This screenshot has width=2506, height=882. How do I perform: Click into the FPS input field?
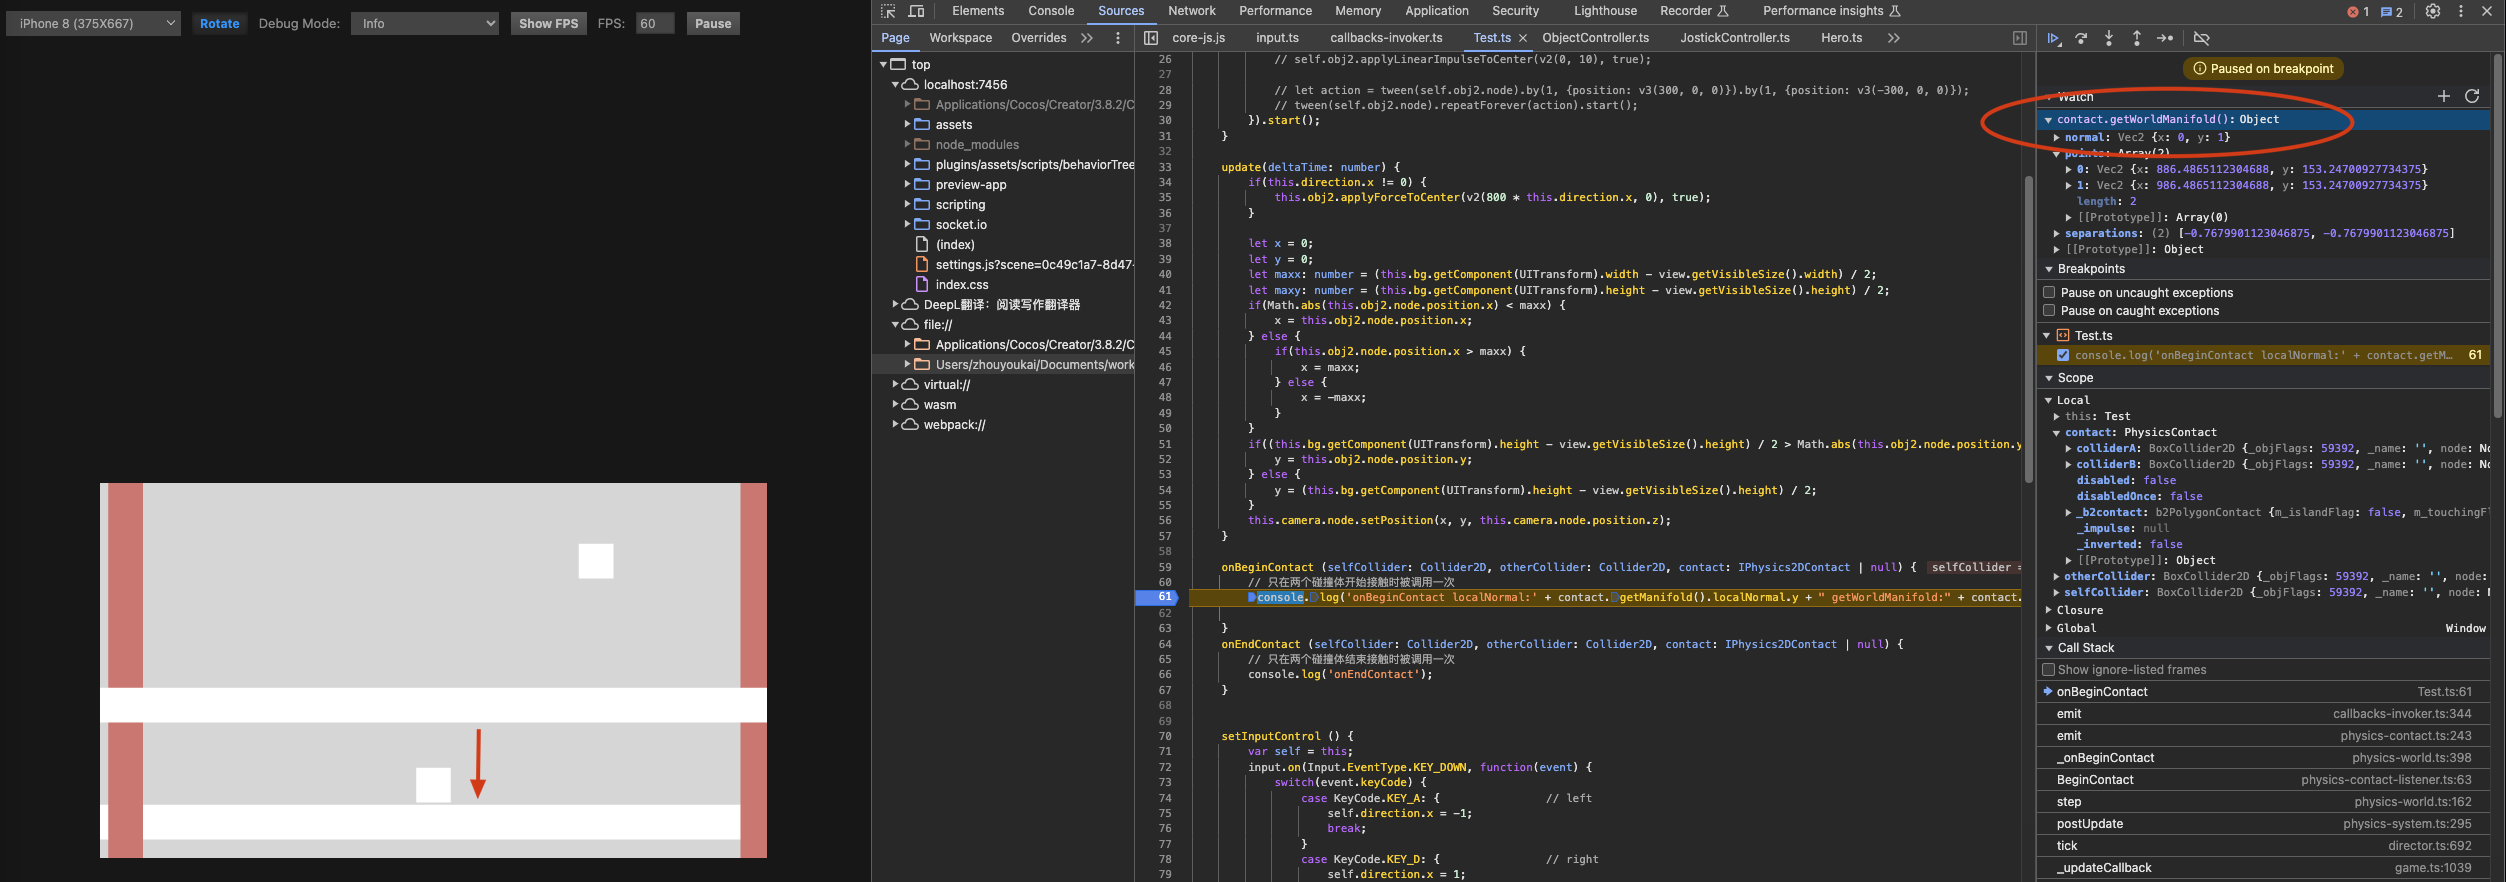click(655, 23)
